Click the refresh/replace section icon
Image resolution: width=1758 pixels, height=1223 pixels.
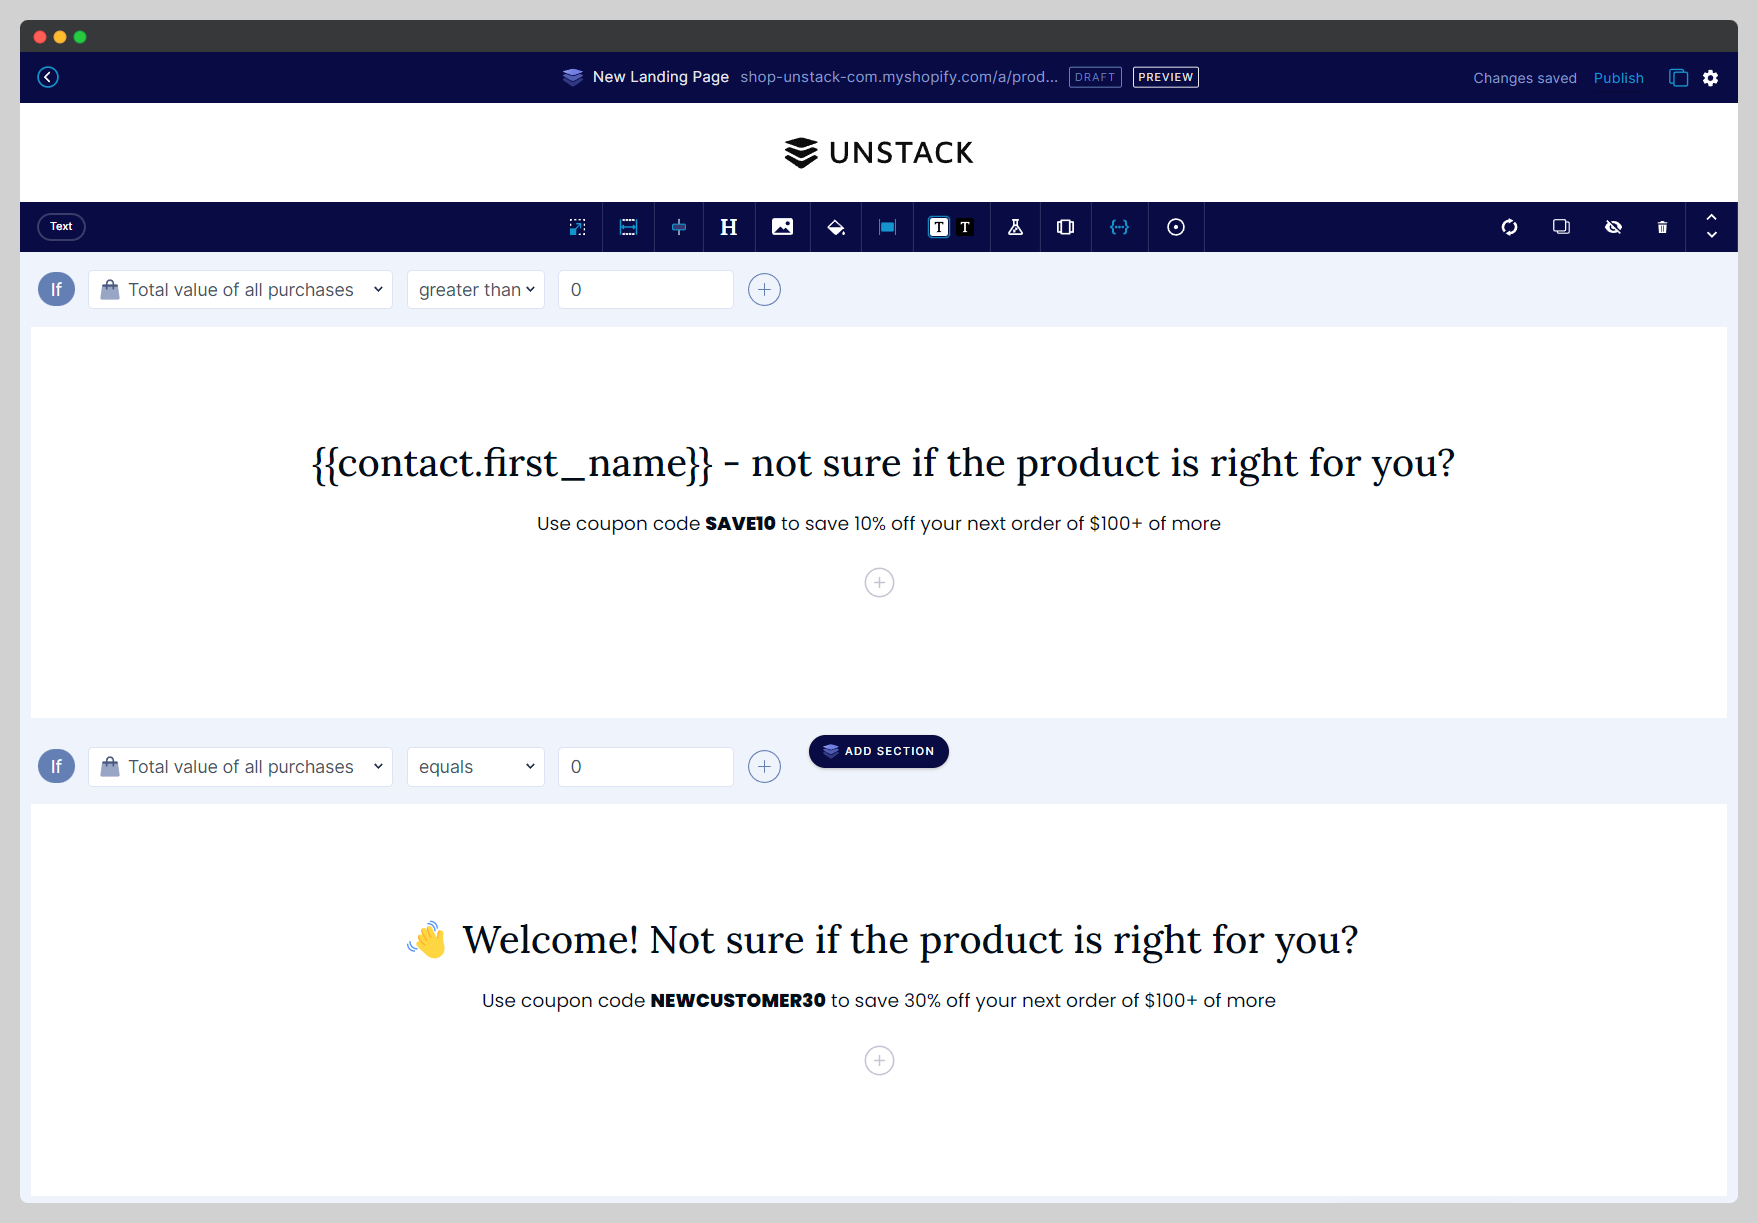(1509, 227)
